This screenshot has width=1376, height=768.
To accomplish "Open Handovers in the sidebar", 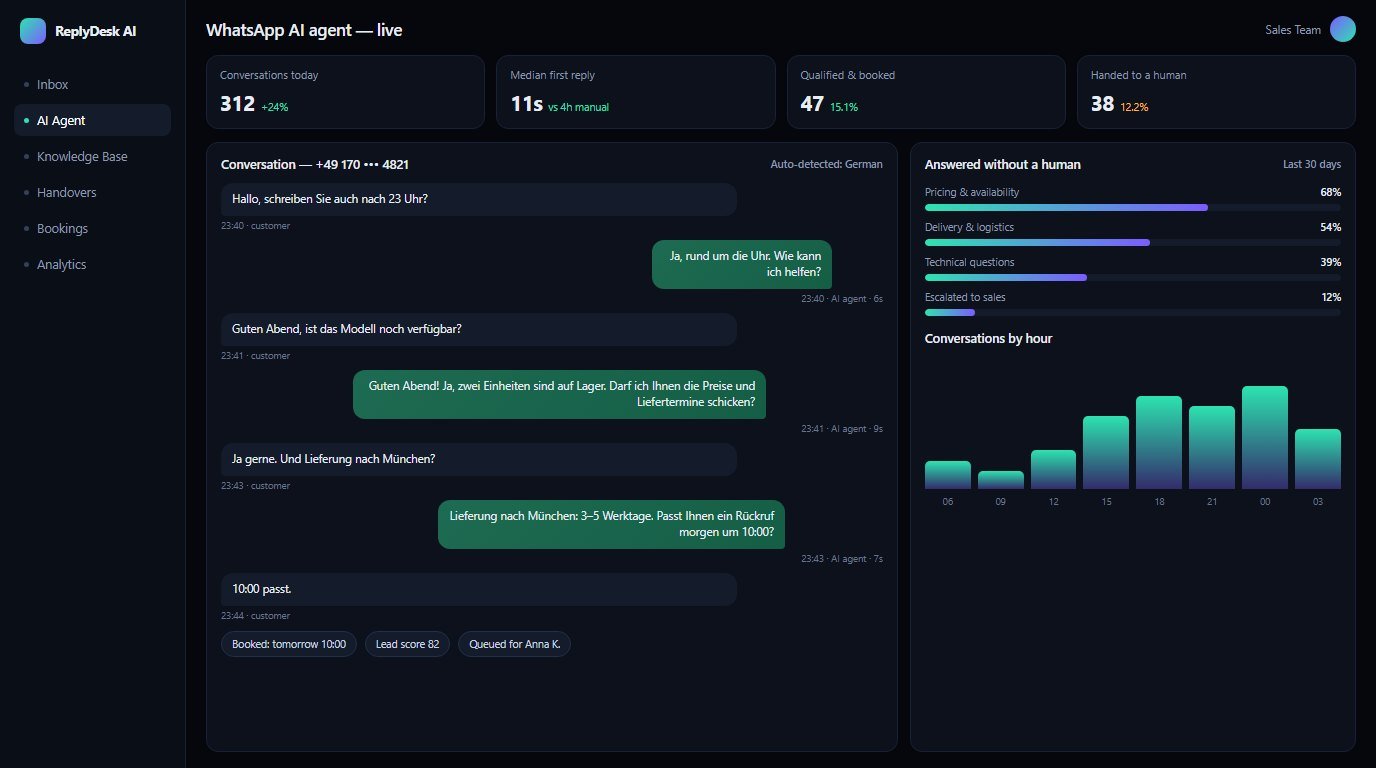I will (92, 193).
